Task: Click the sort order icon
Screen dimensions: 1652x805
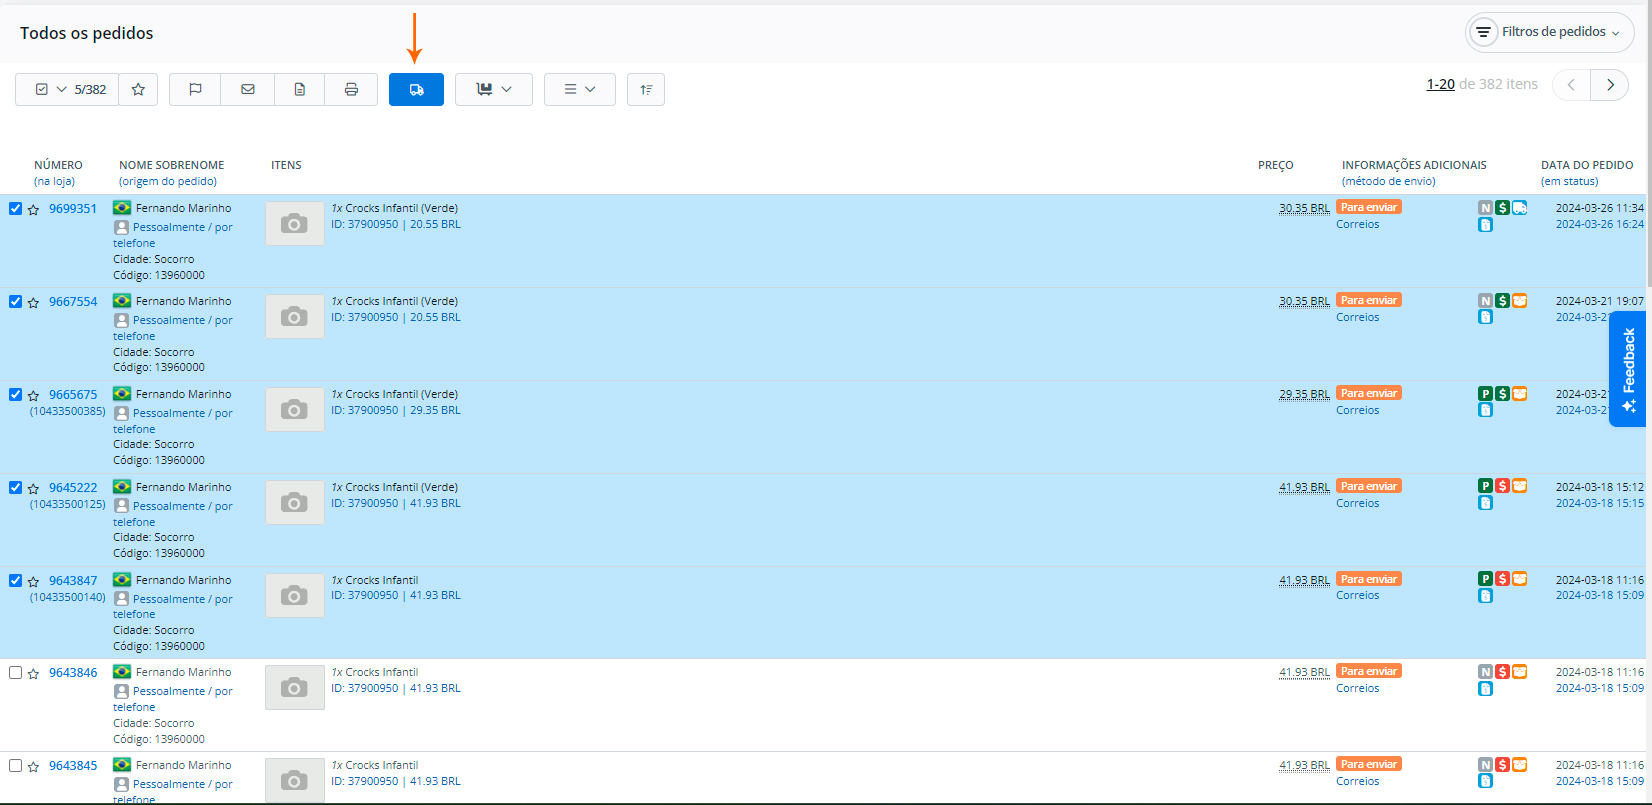Action: 646,90
